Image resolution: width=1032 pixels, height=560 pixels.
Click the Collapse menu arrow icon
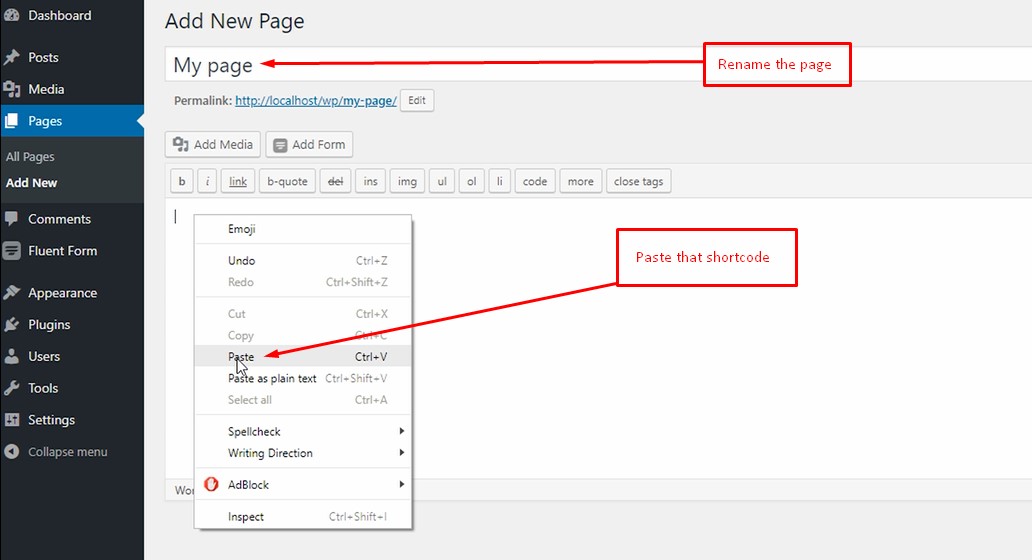11,451
